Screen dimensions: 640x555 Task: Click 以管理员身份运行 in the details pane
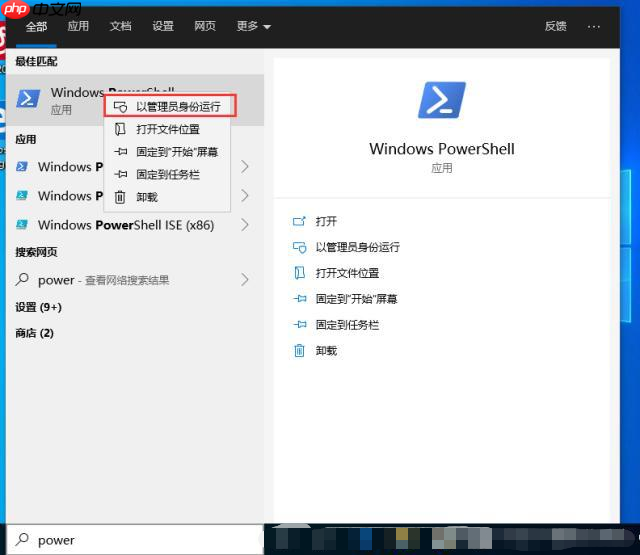(x=358, y=247)
